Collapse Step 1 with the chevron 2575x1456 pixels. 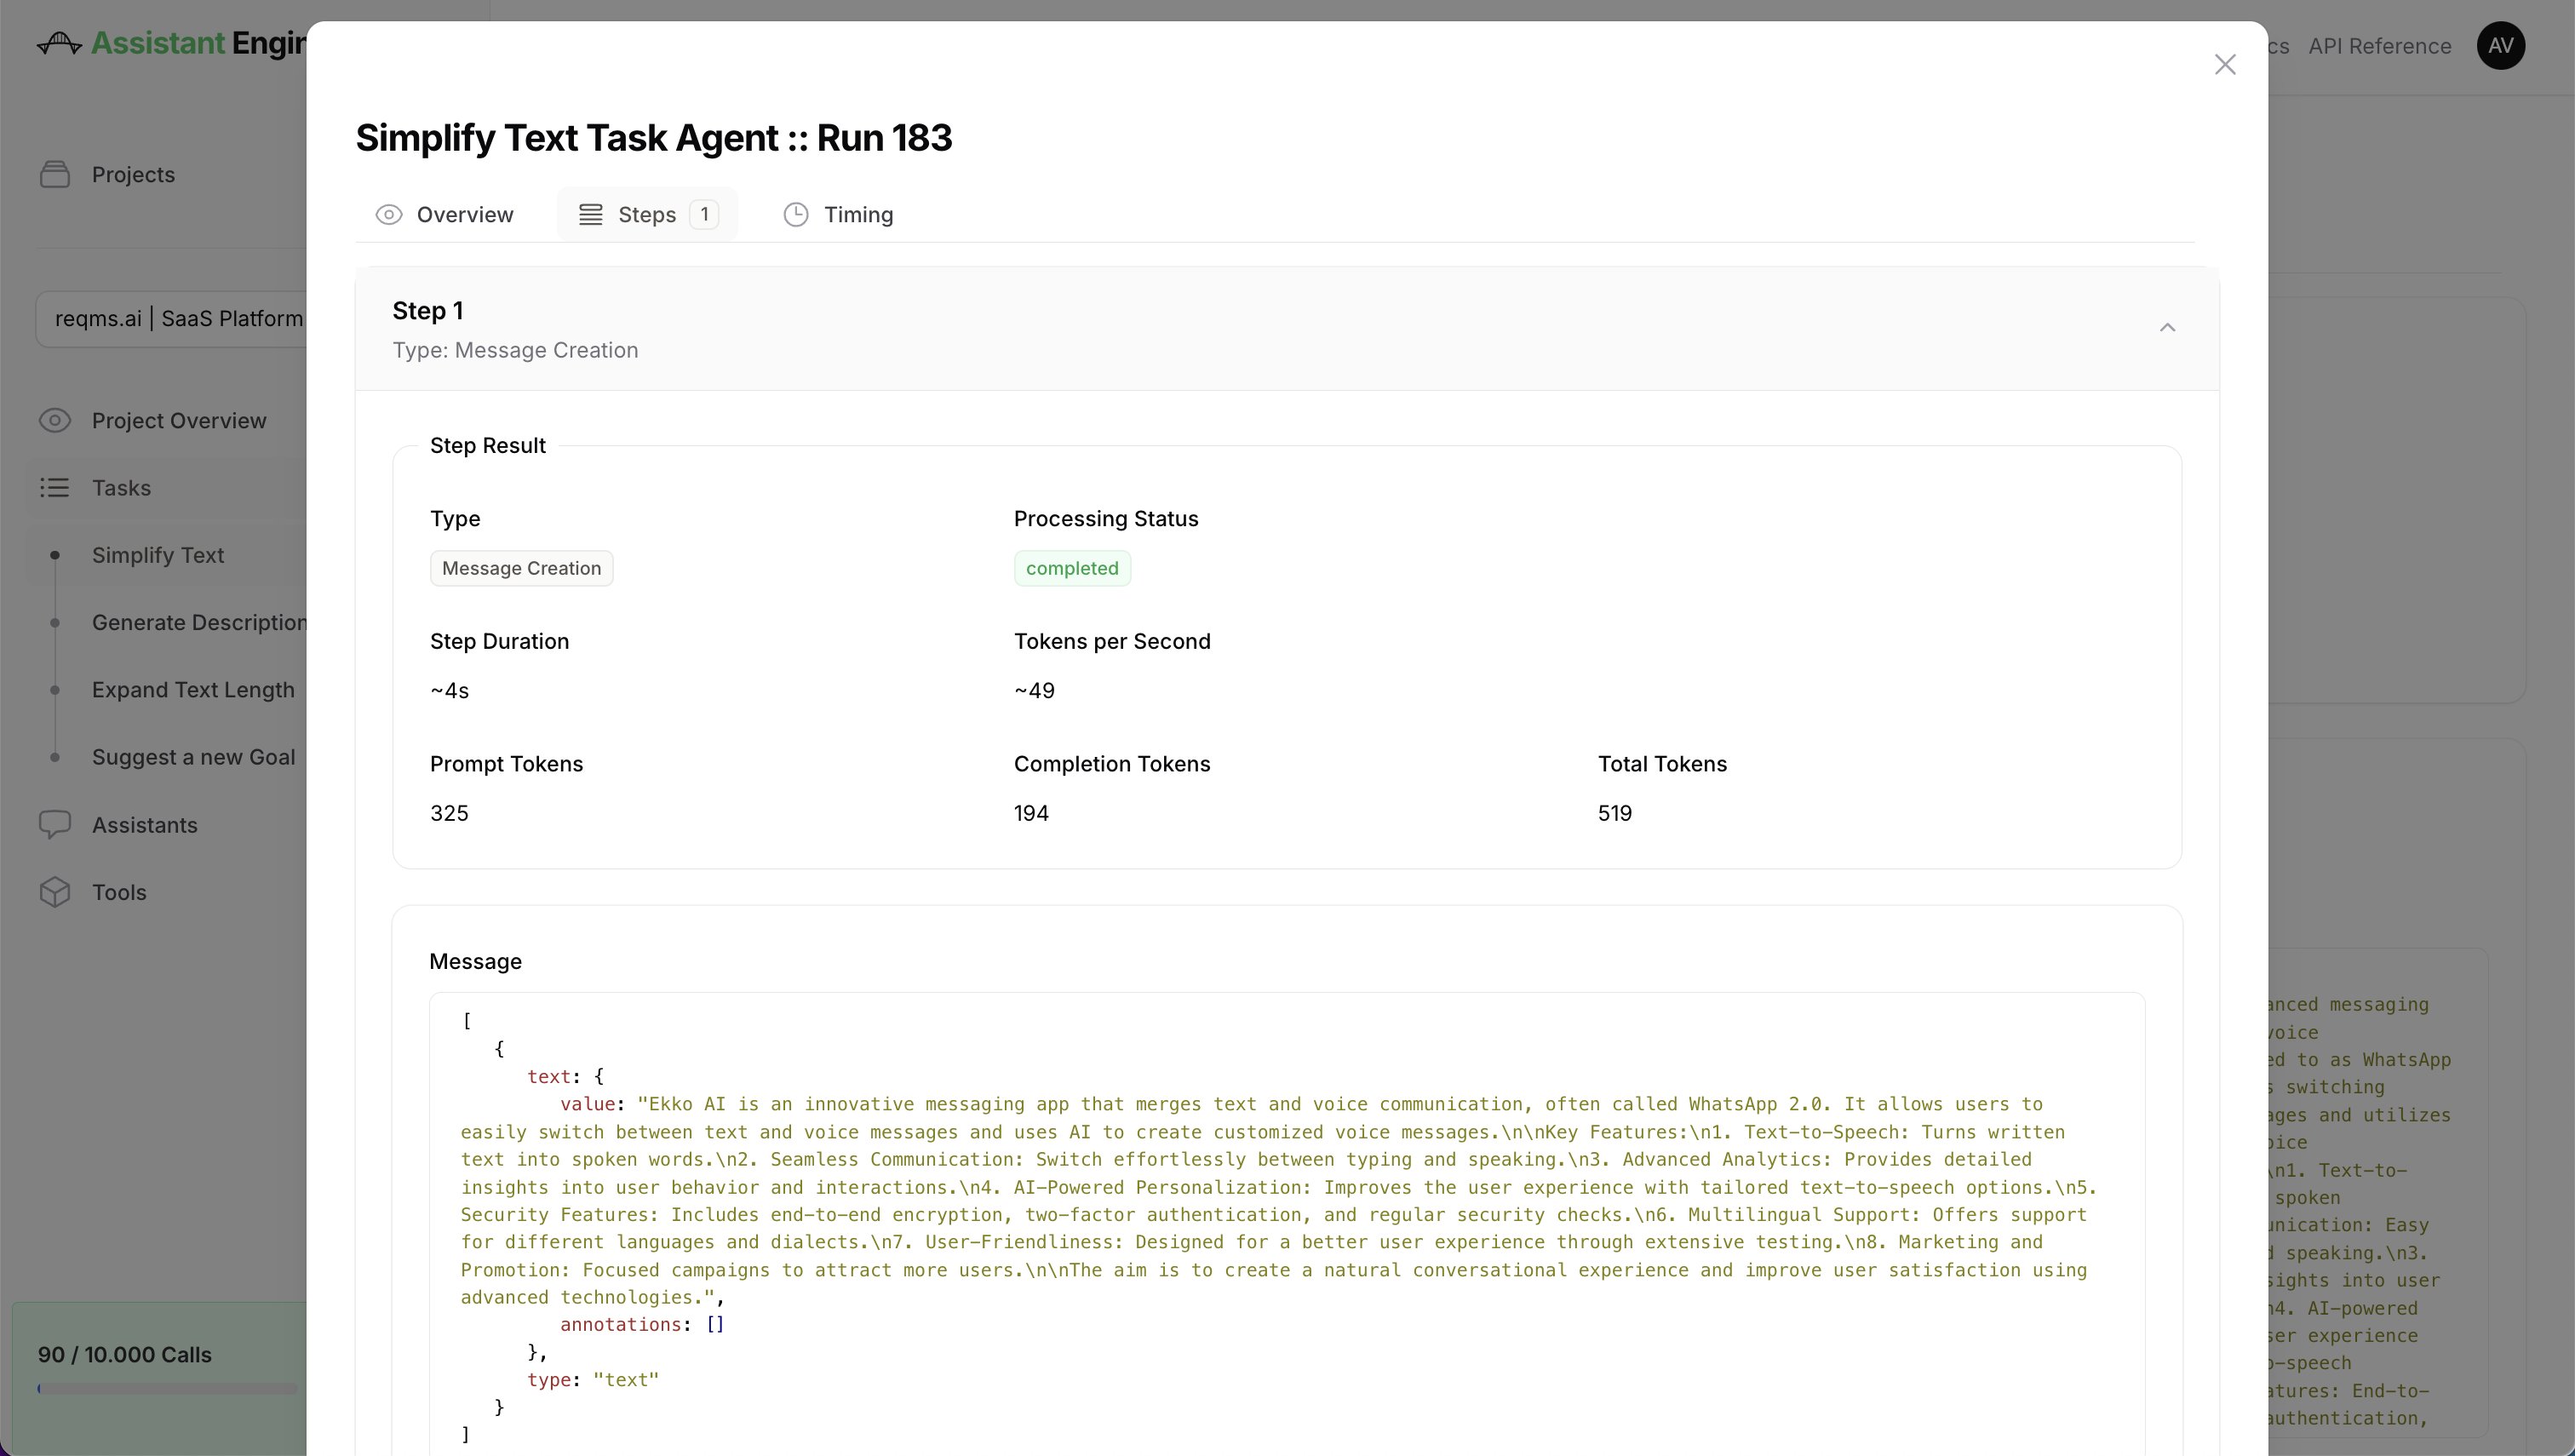point(2167,328)
